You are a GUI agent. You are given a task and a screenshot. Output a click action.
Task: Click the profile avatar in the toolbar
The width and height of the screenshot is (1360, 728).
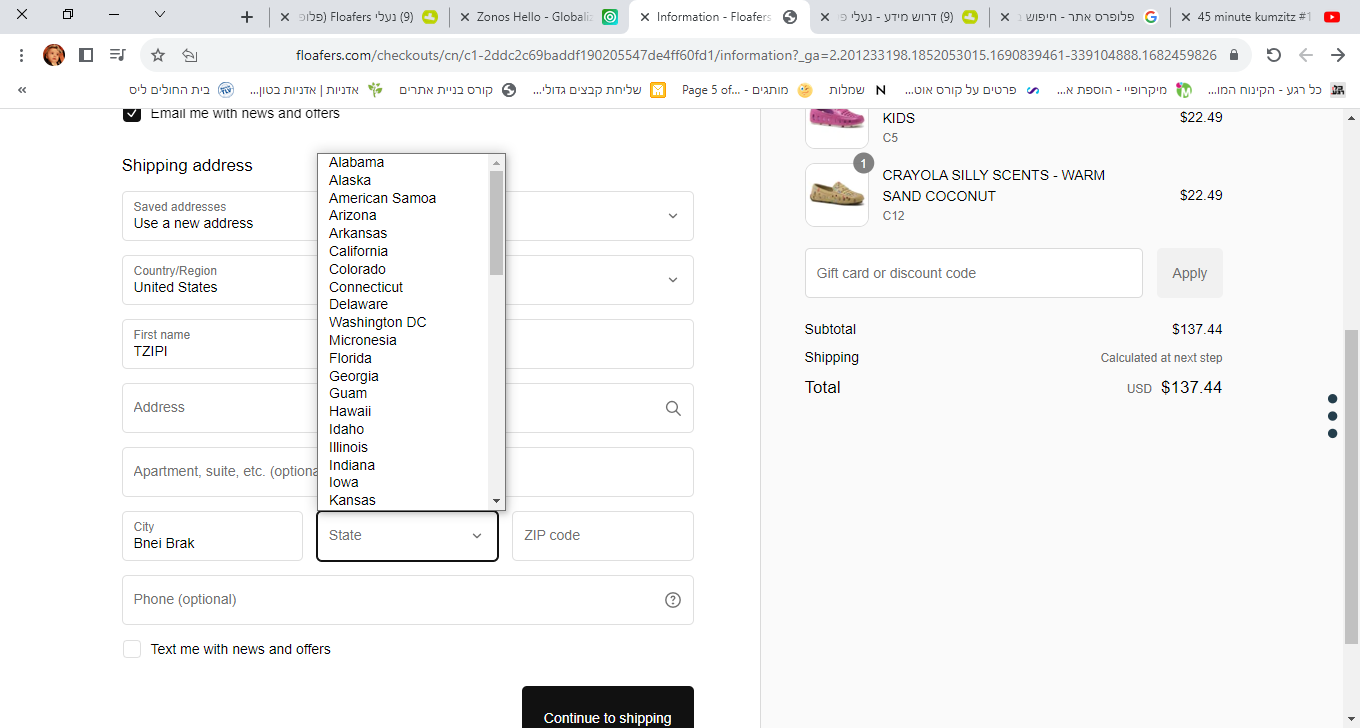click(54, 55)
